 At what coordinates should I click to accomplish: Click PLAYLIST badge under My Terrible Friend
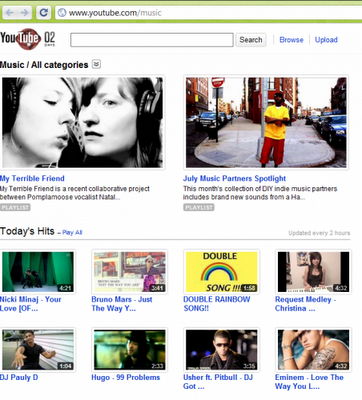15,207
